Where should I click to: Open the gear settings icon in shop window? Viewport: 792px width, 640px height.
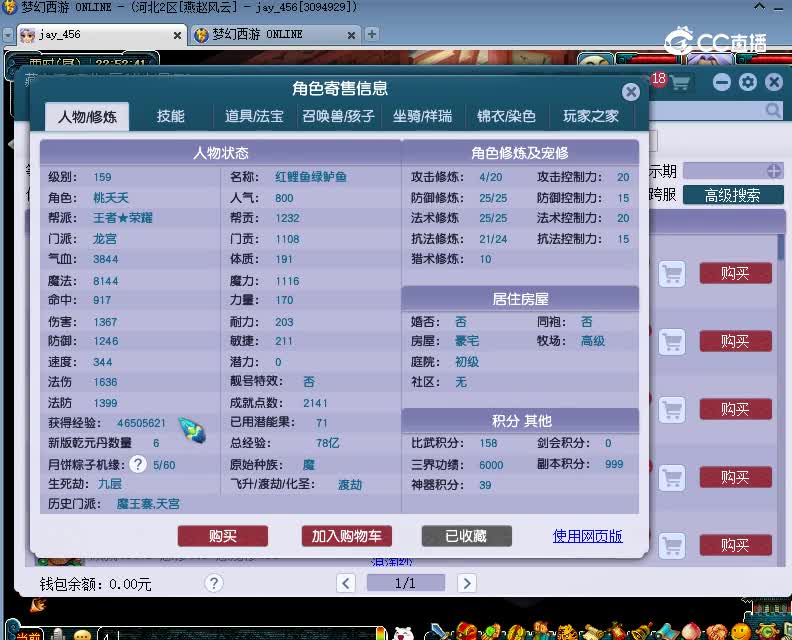pyautogui.click(x=748, y=82)
